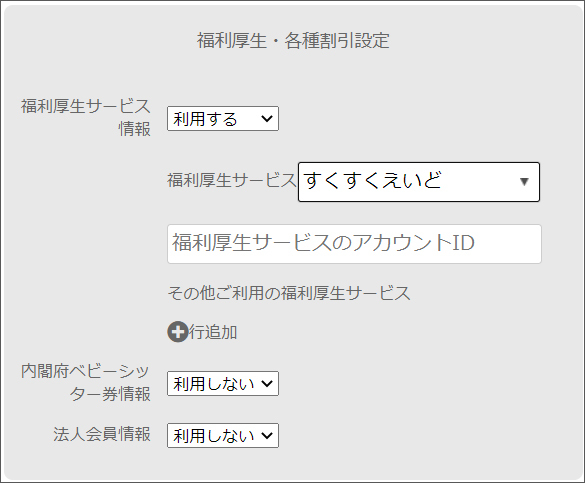Click the chevron on the 利用する select

point(267,119)
